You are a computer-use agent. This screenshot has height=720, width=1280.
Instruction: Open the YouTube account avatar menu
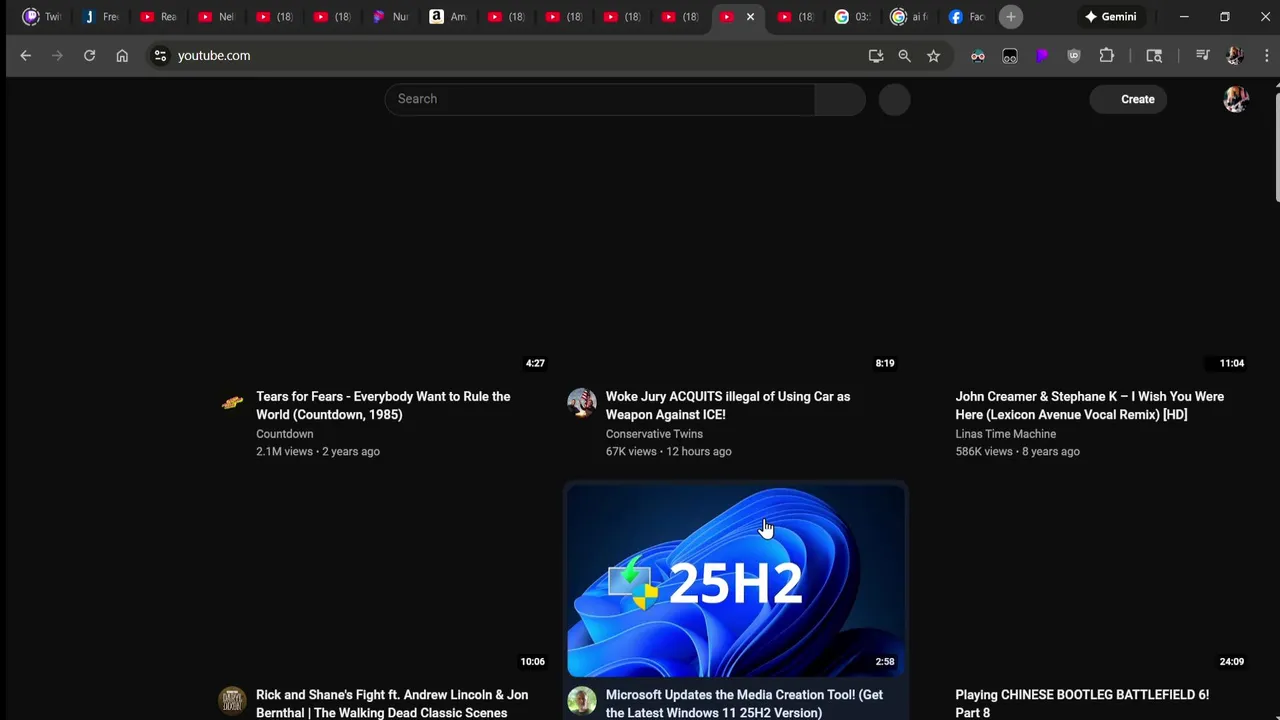pyautogui.click(x=1236, y=99)
